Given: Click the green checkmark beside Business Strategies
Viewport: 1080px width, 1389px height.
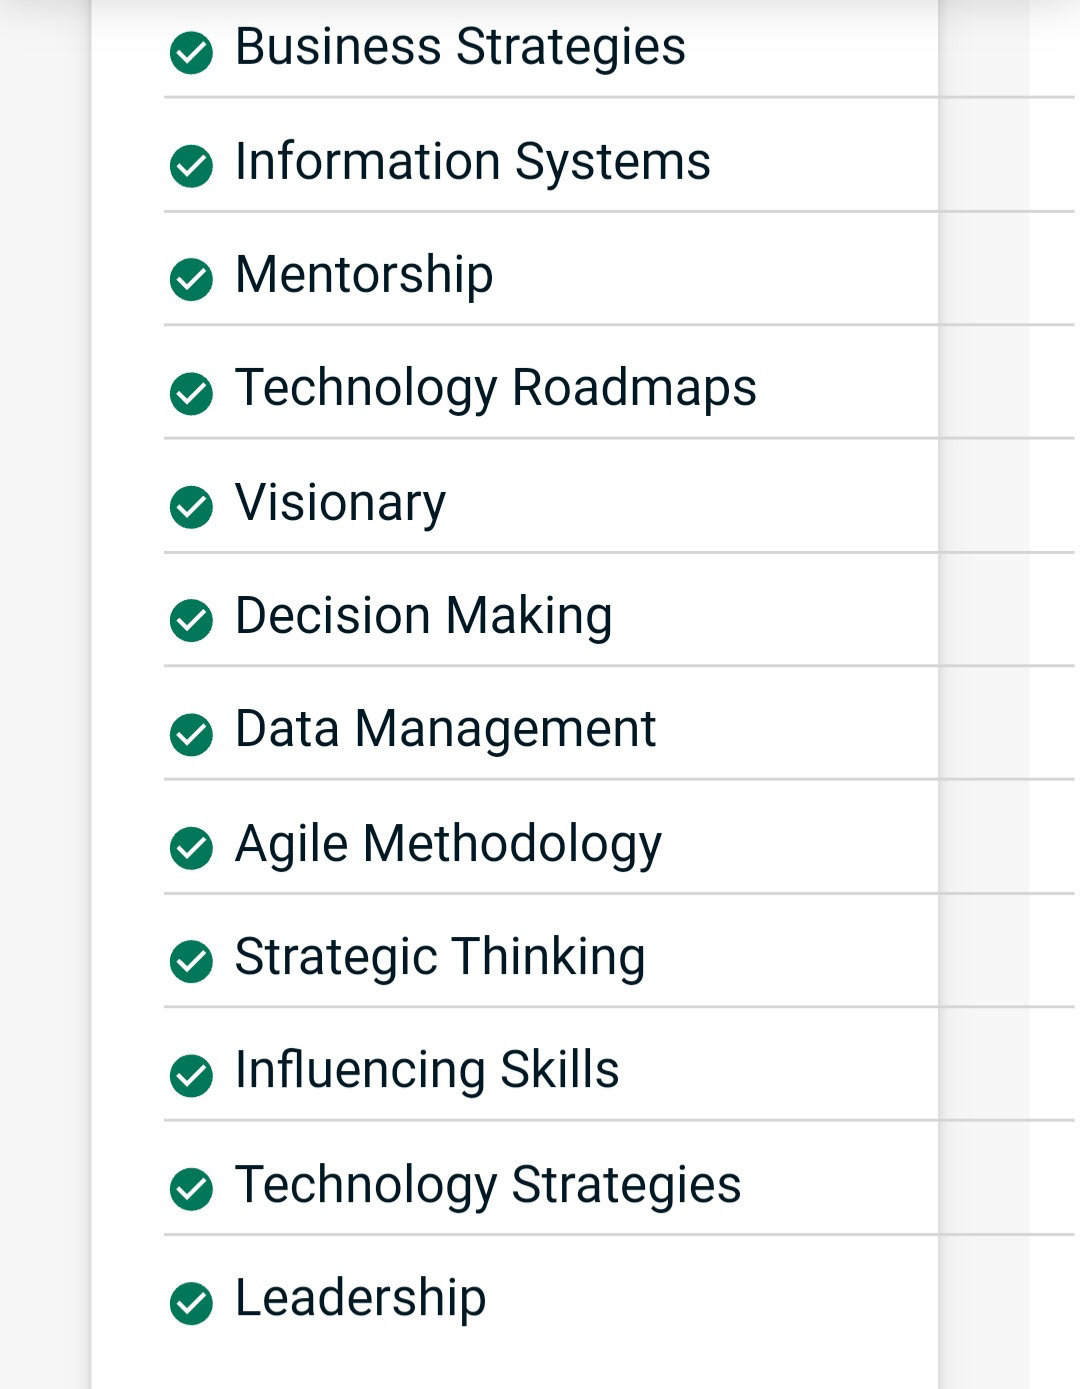Looking at the screenshot, I should [x=191, y=53].
